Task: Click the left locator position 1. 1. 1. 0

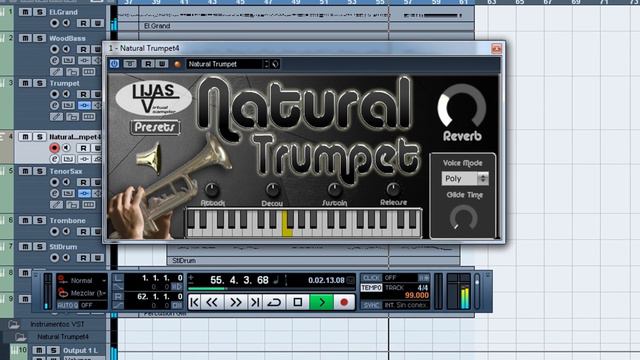Action: [162, 278]
